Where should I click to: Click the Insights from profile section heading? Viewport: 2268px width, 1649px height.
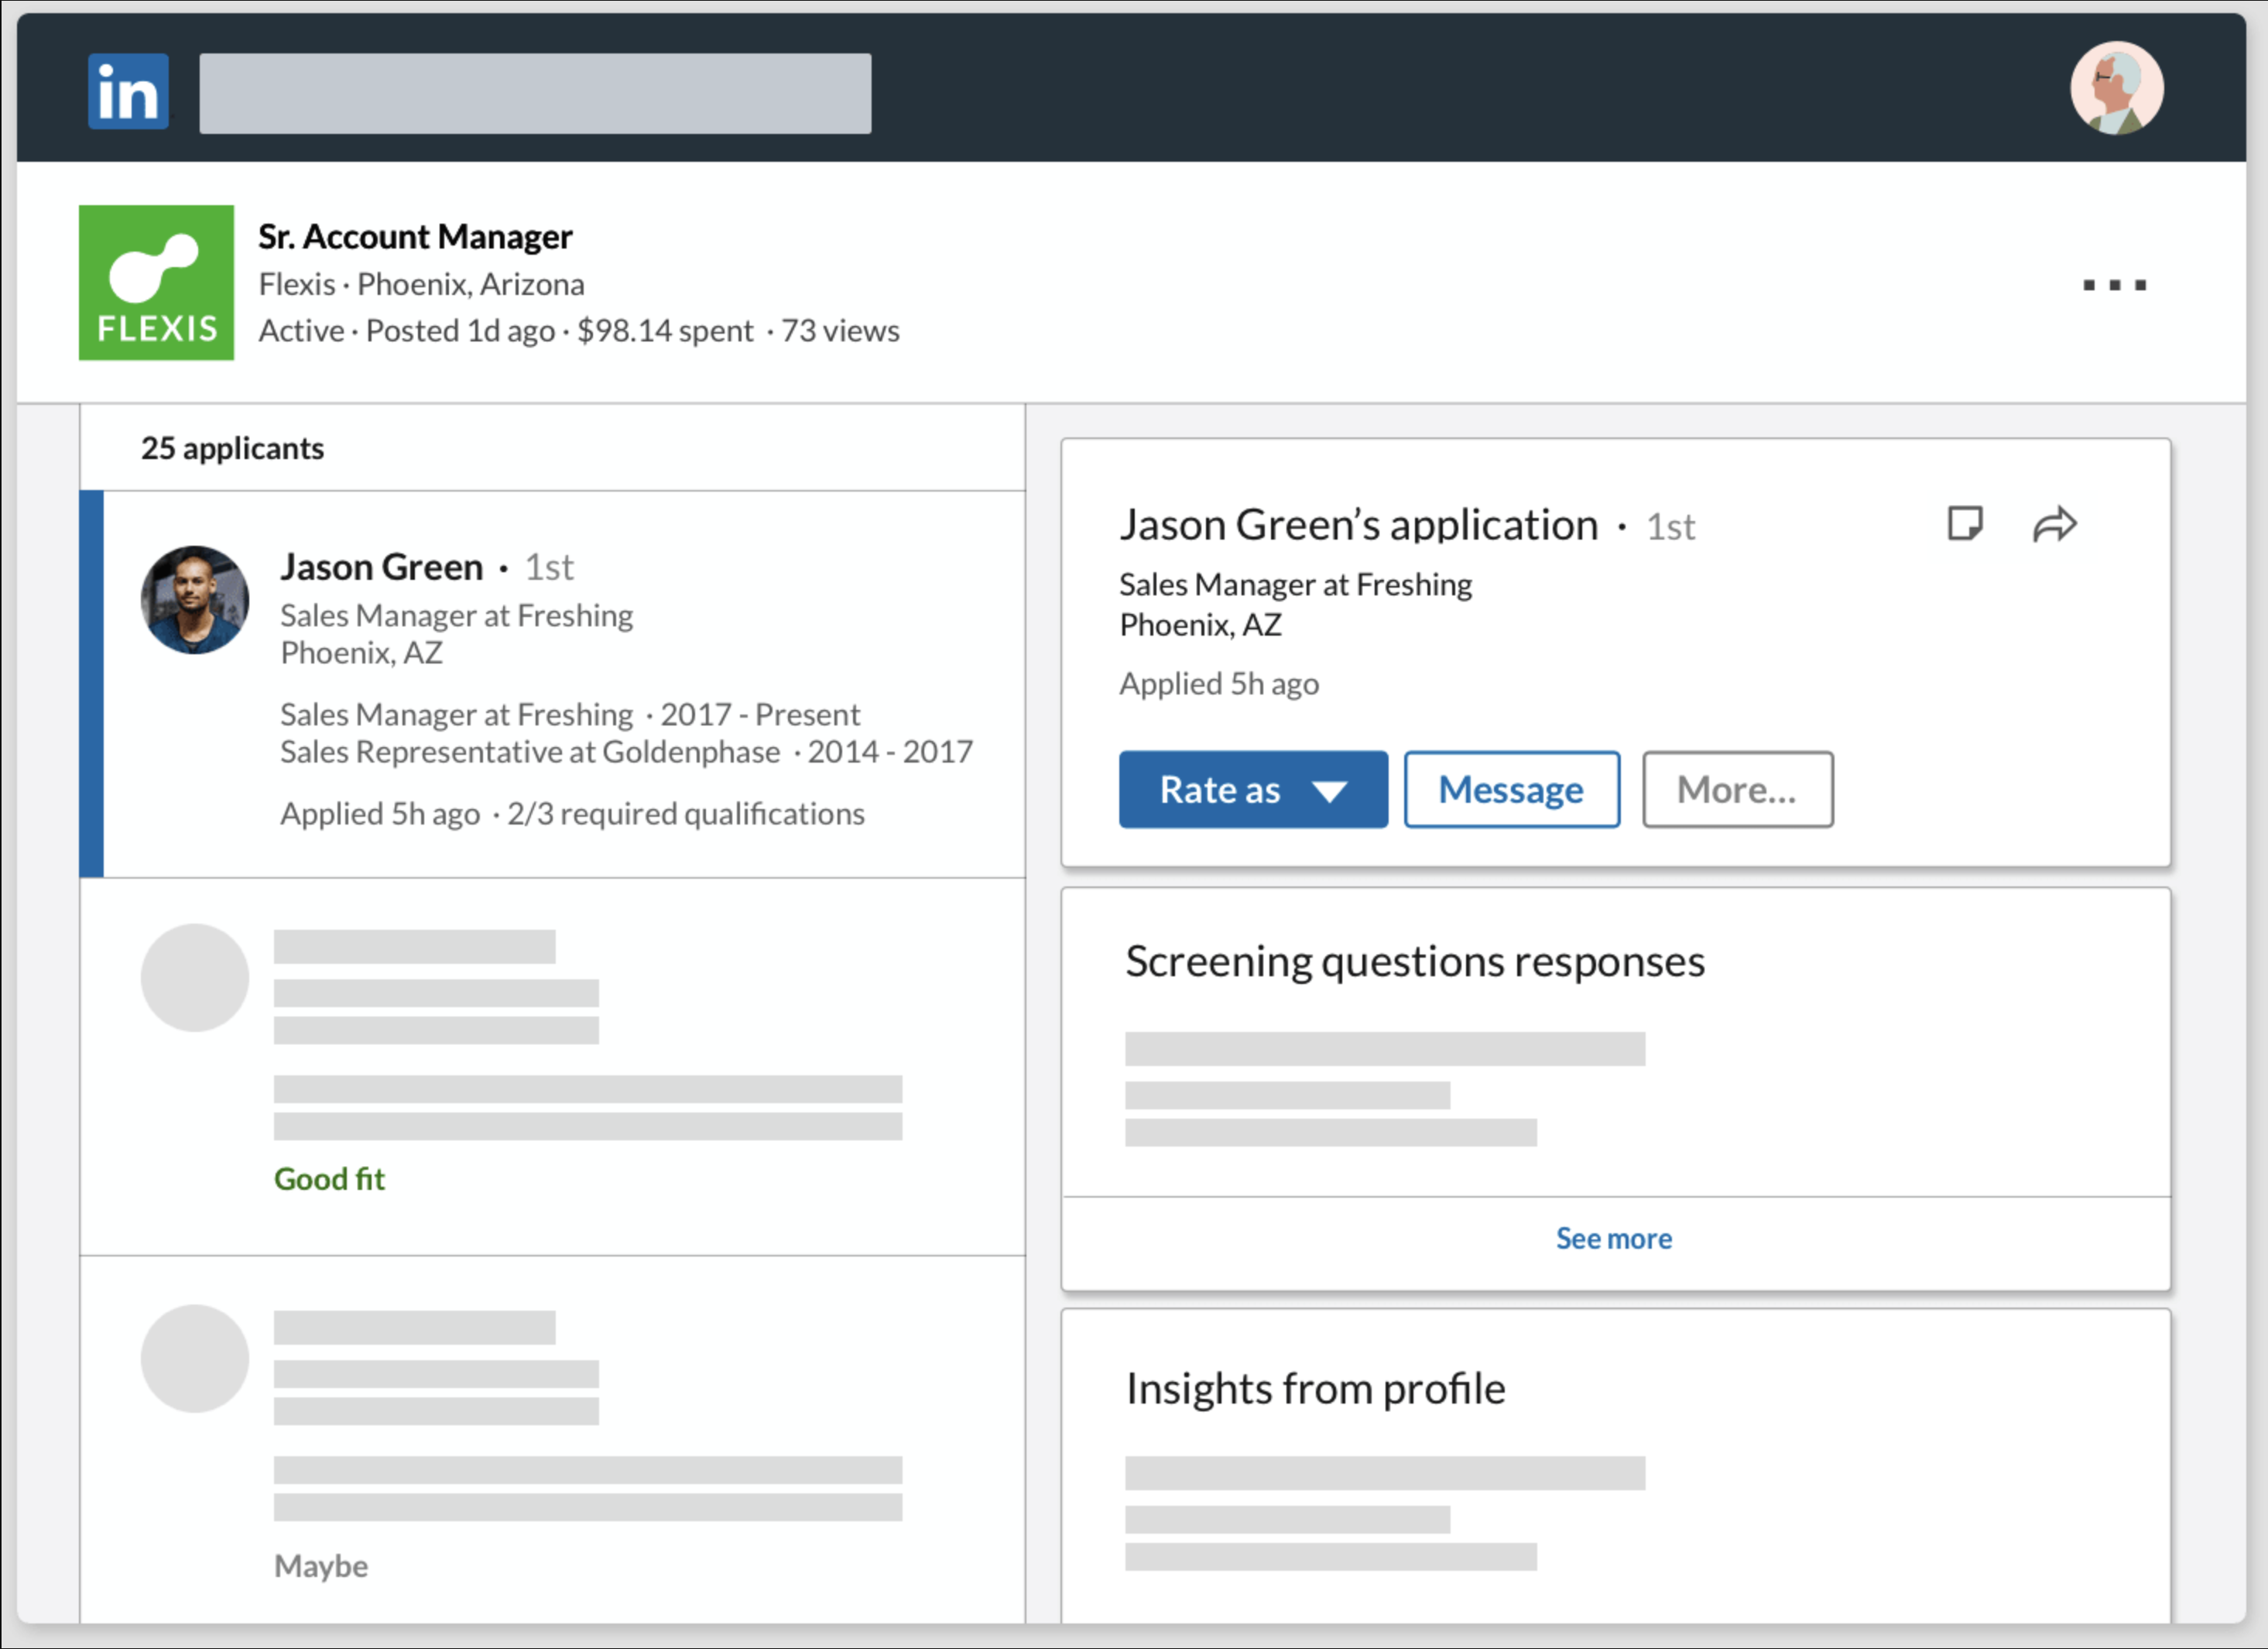click(x=1315, y=1388)
